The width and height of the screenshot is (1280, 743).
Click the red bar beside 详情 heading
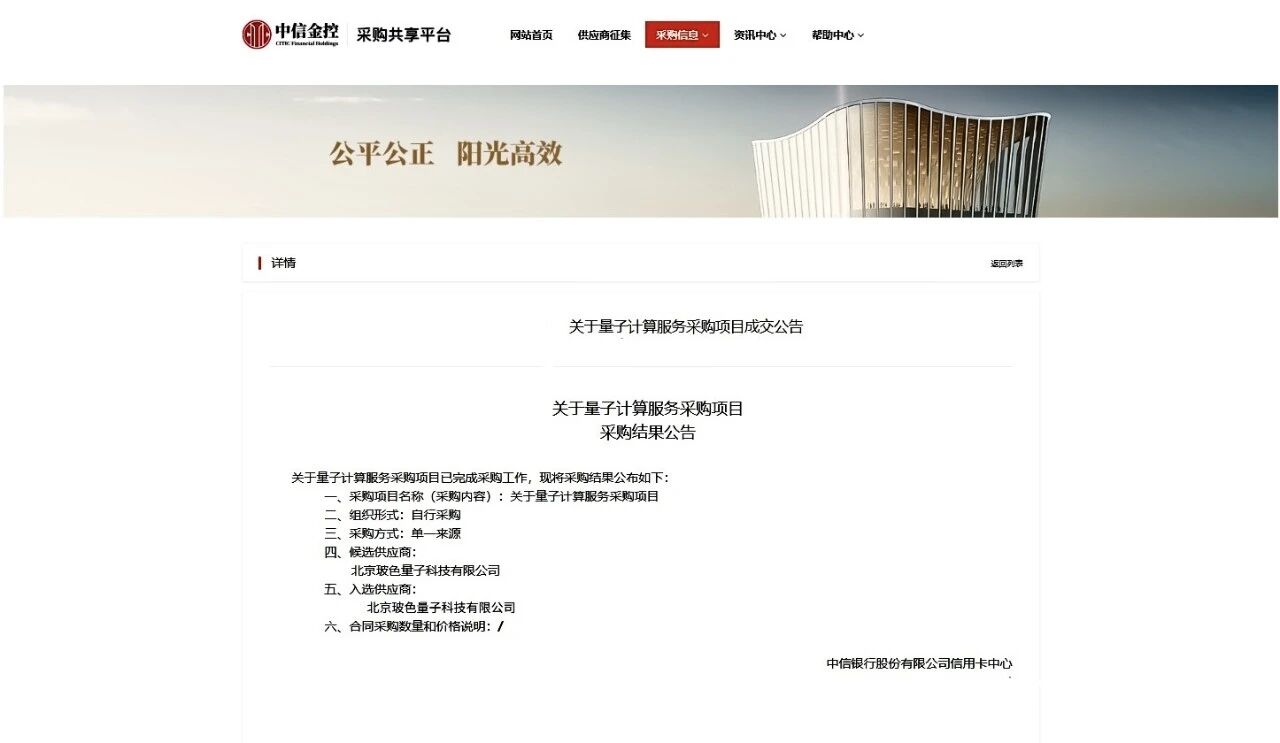point(260,263)
